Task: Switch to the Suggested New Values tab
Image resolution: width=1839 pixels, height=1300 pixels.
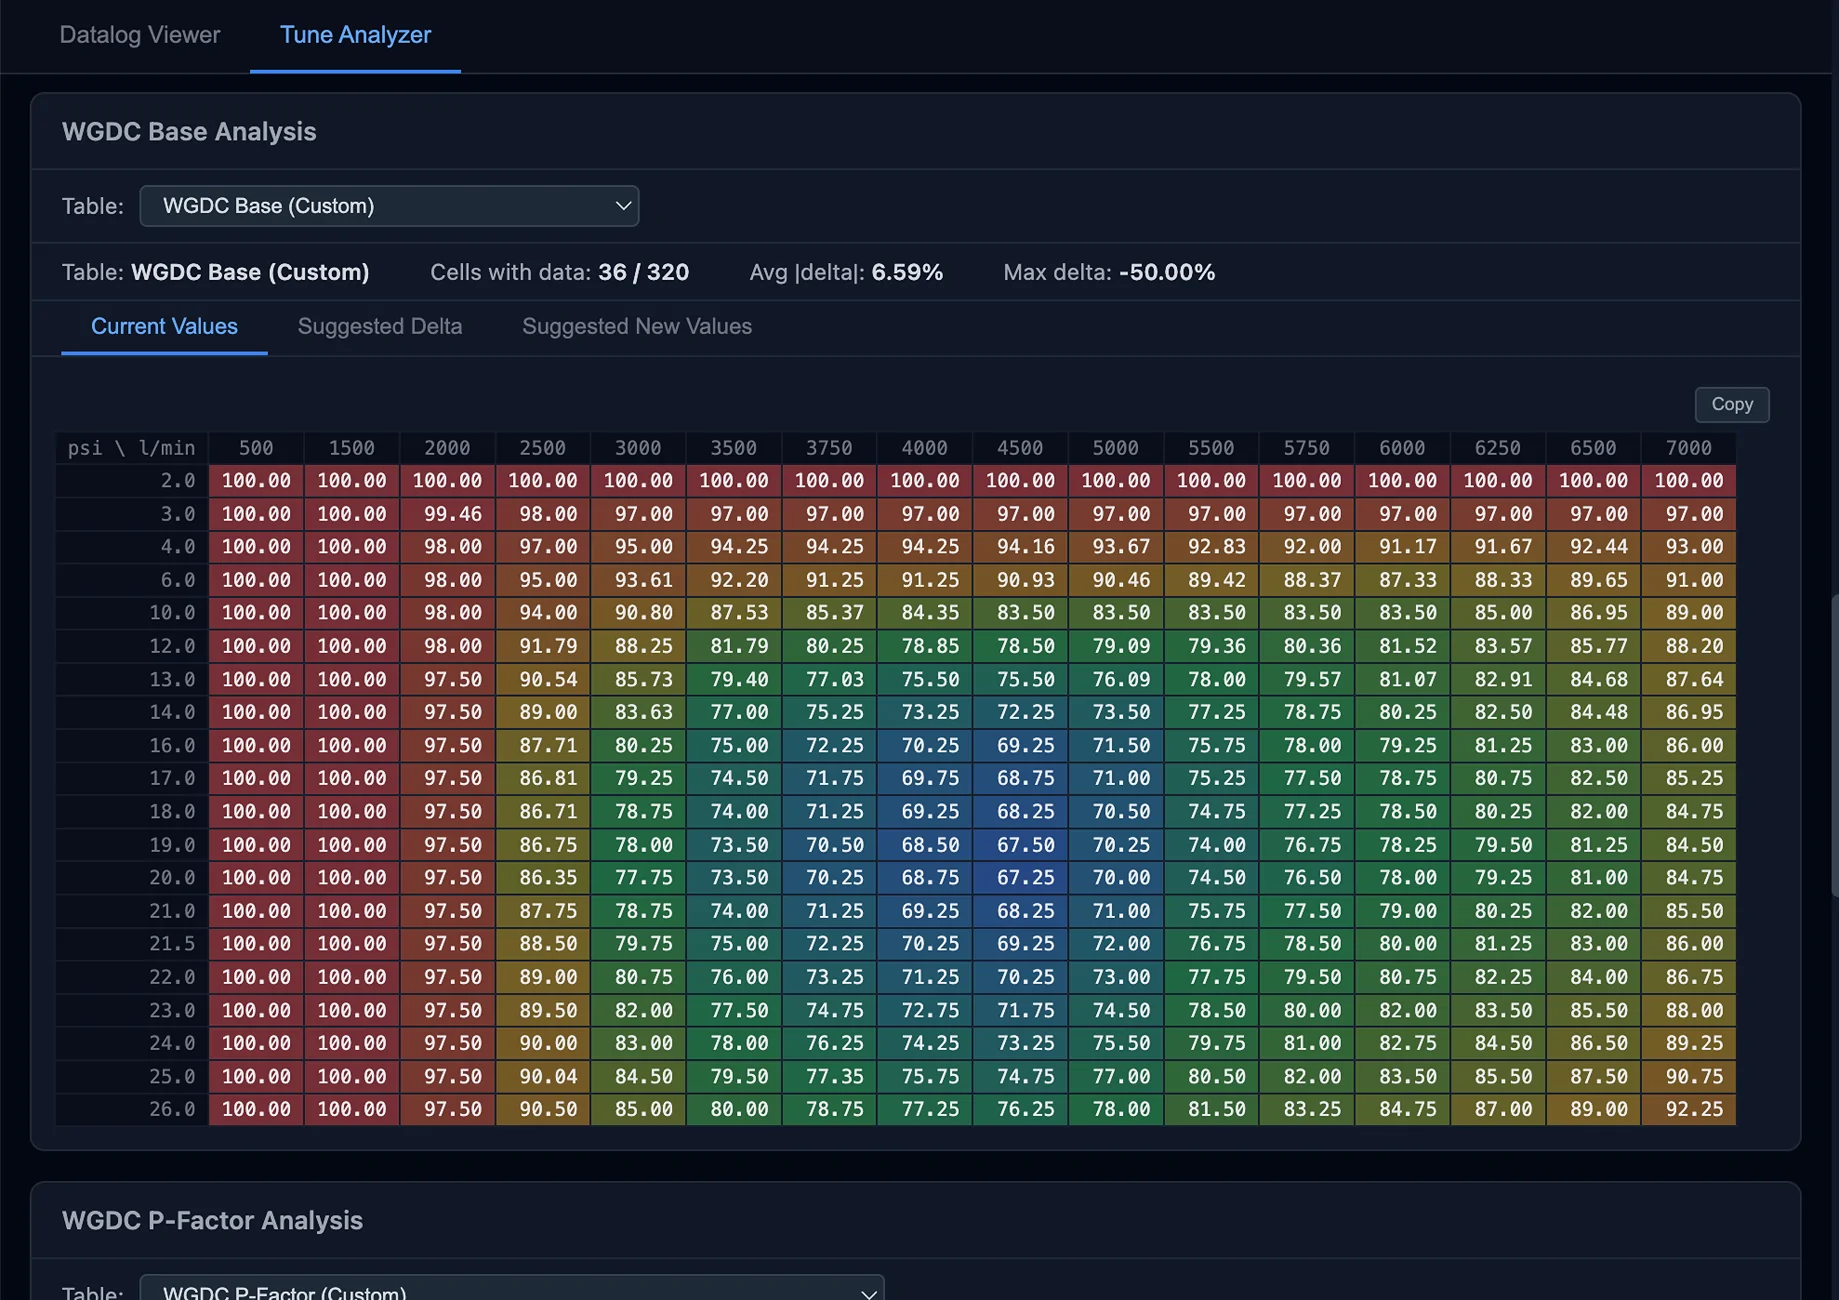Action: pos(637,327)
